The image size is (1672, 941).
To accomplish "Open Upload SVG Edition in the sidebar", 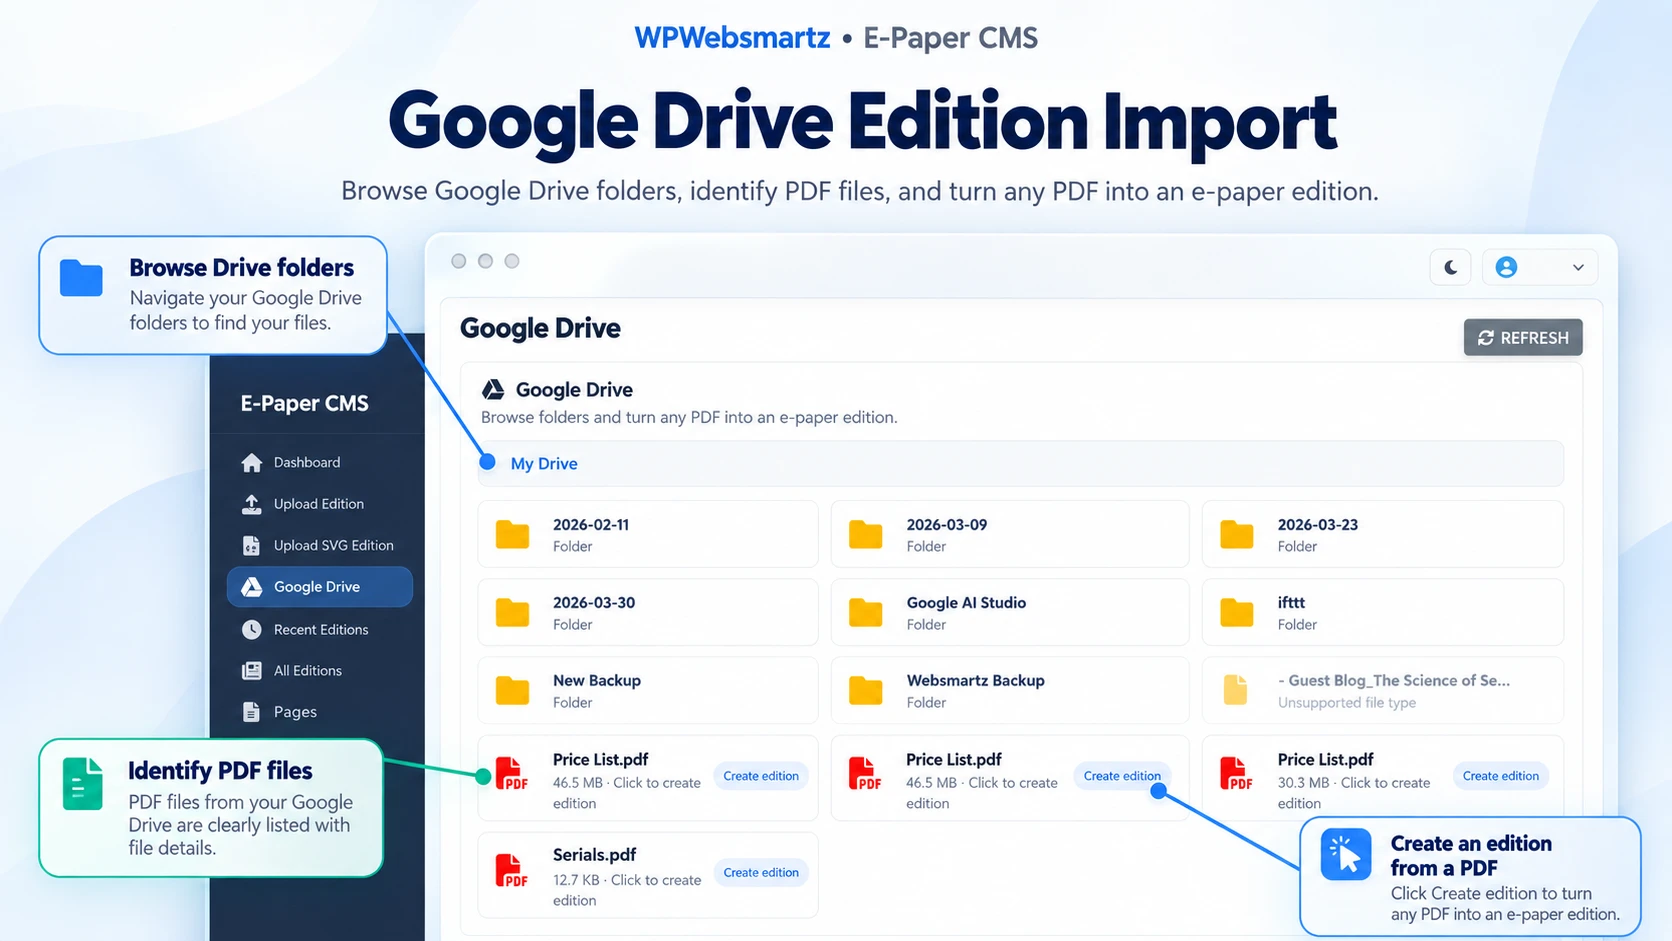I will [x=320, y=545].
